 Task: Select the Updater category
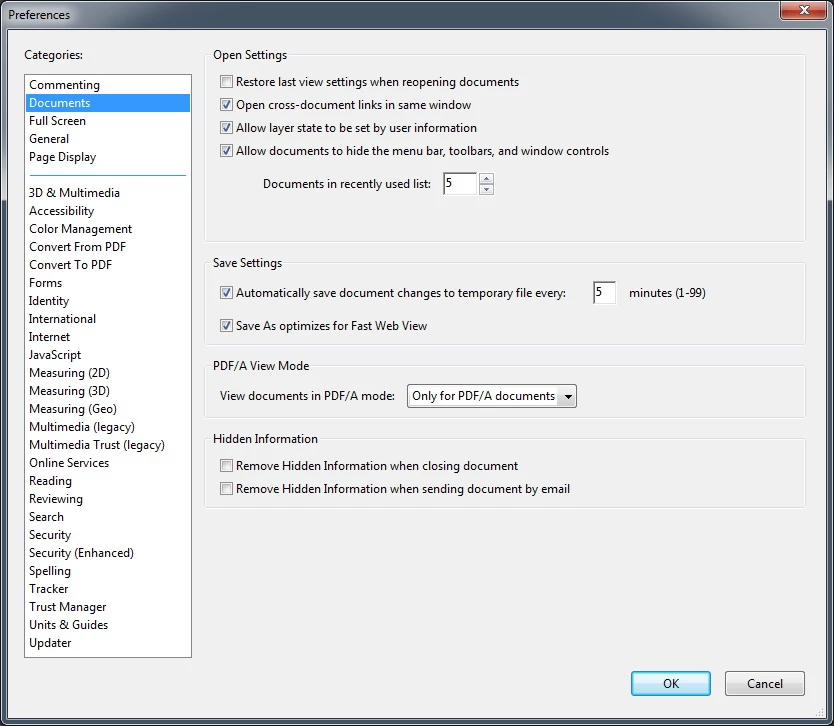pyautogui.click(x=108, y=643)
